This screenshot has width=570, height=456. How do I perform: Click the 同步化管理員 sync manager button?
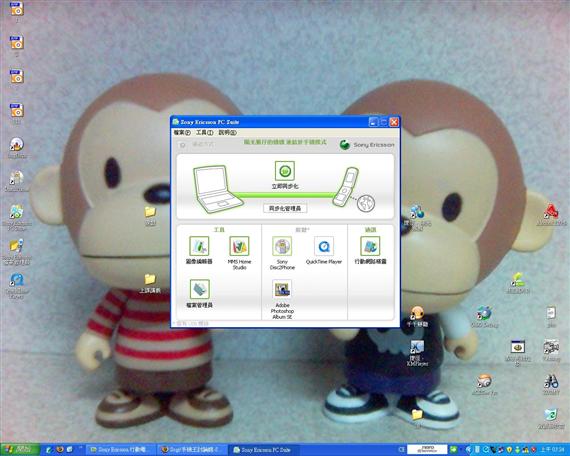(x=285, y=208)
